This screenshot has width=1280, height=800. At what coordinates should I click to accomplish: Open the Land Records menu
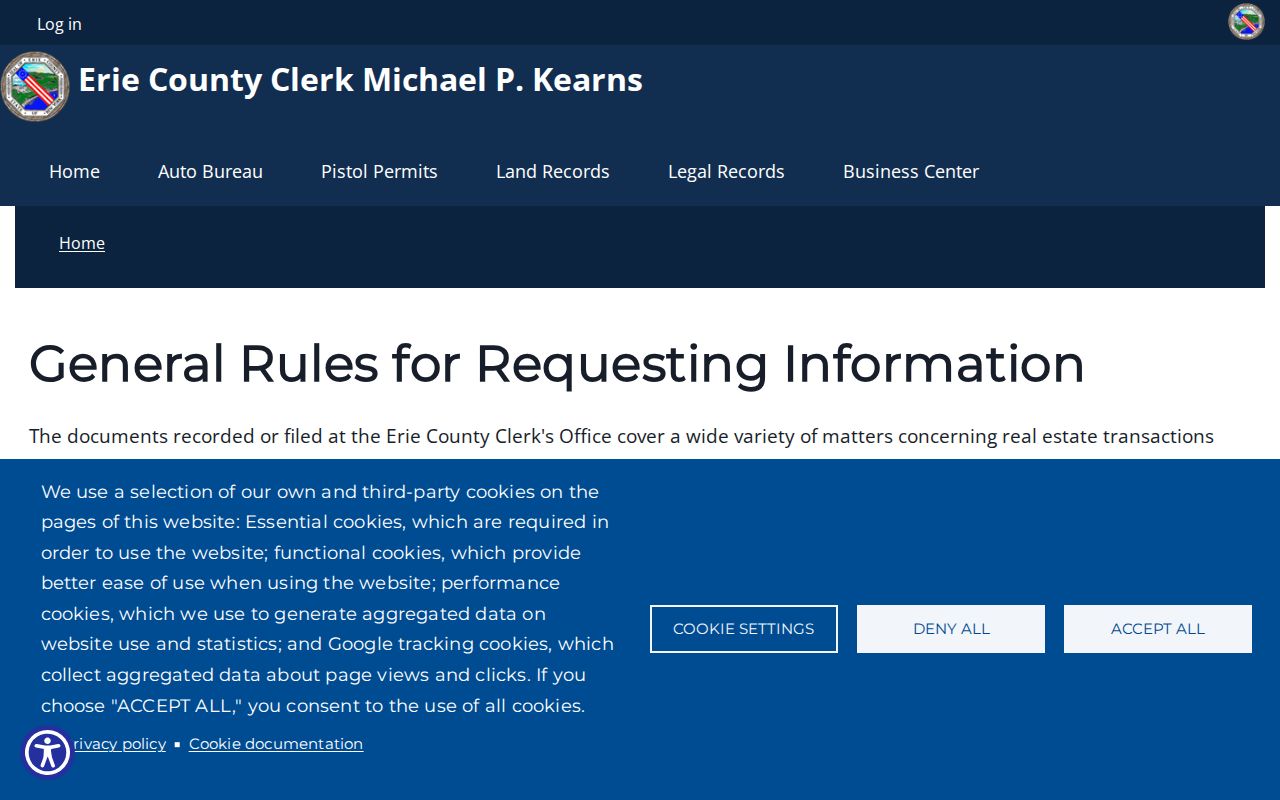pos(552,171)
